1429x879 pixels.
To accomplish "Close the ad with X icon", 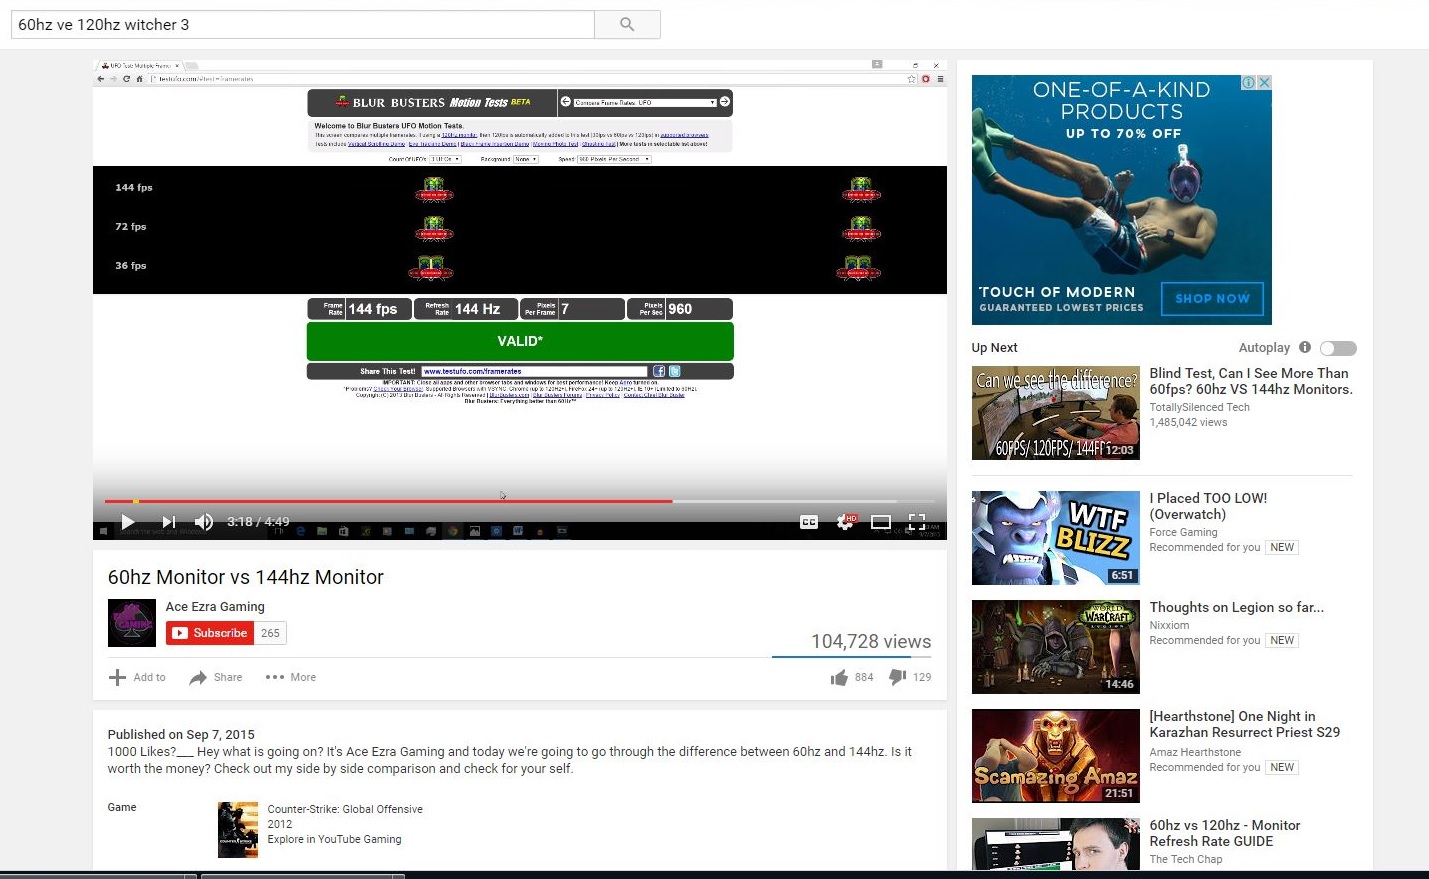I will pyautogui.click(x=1265, y=82).
